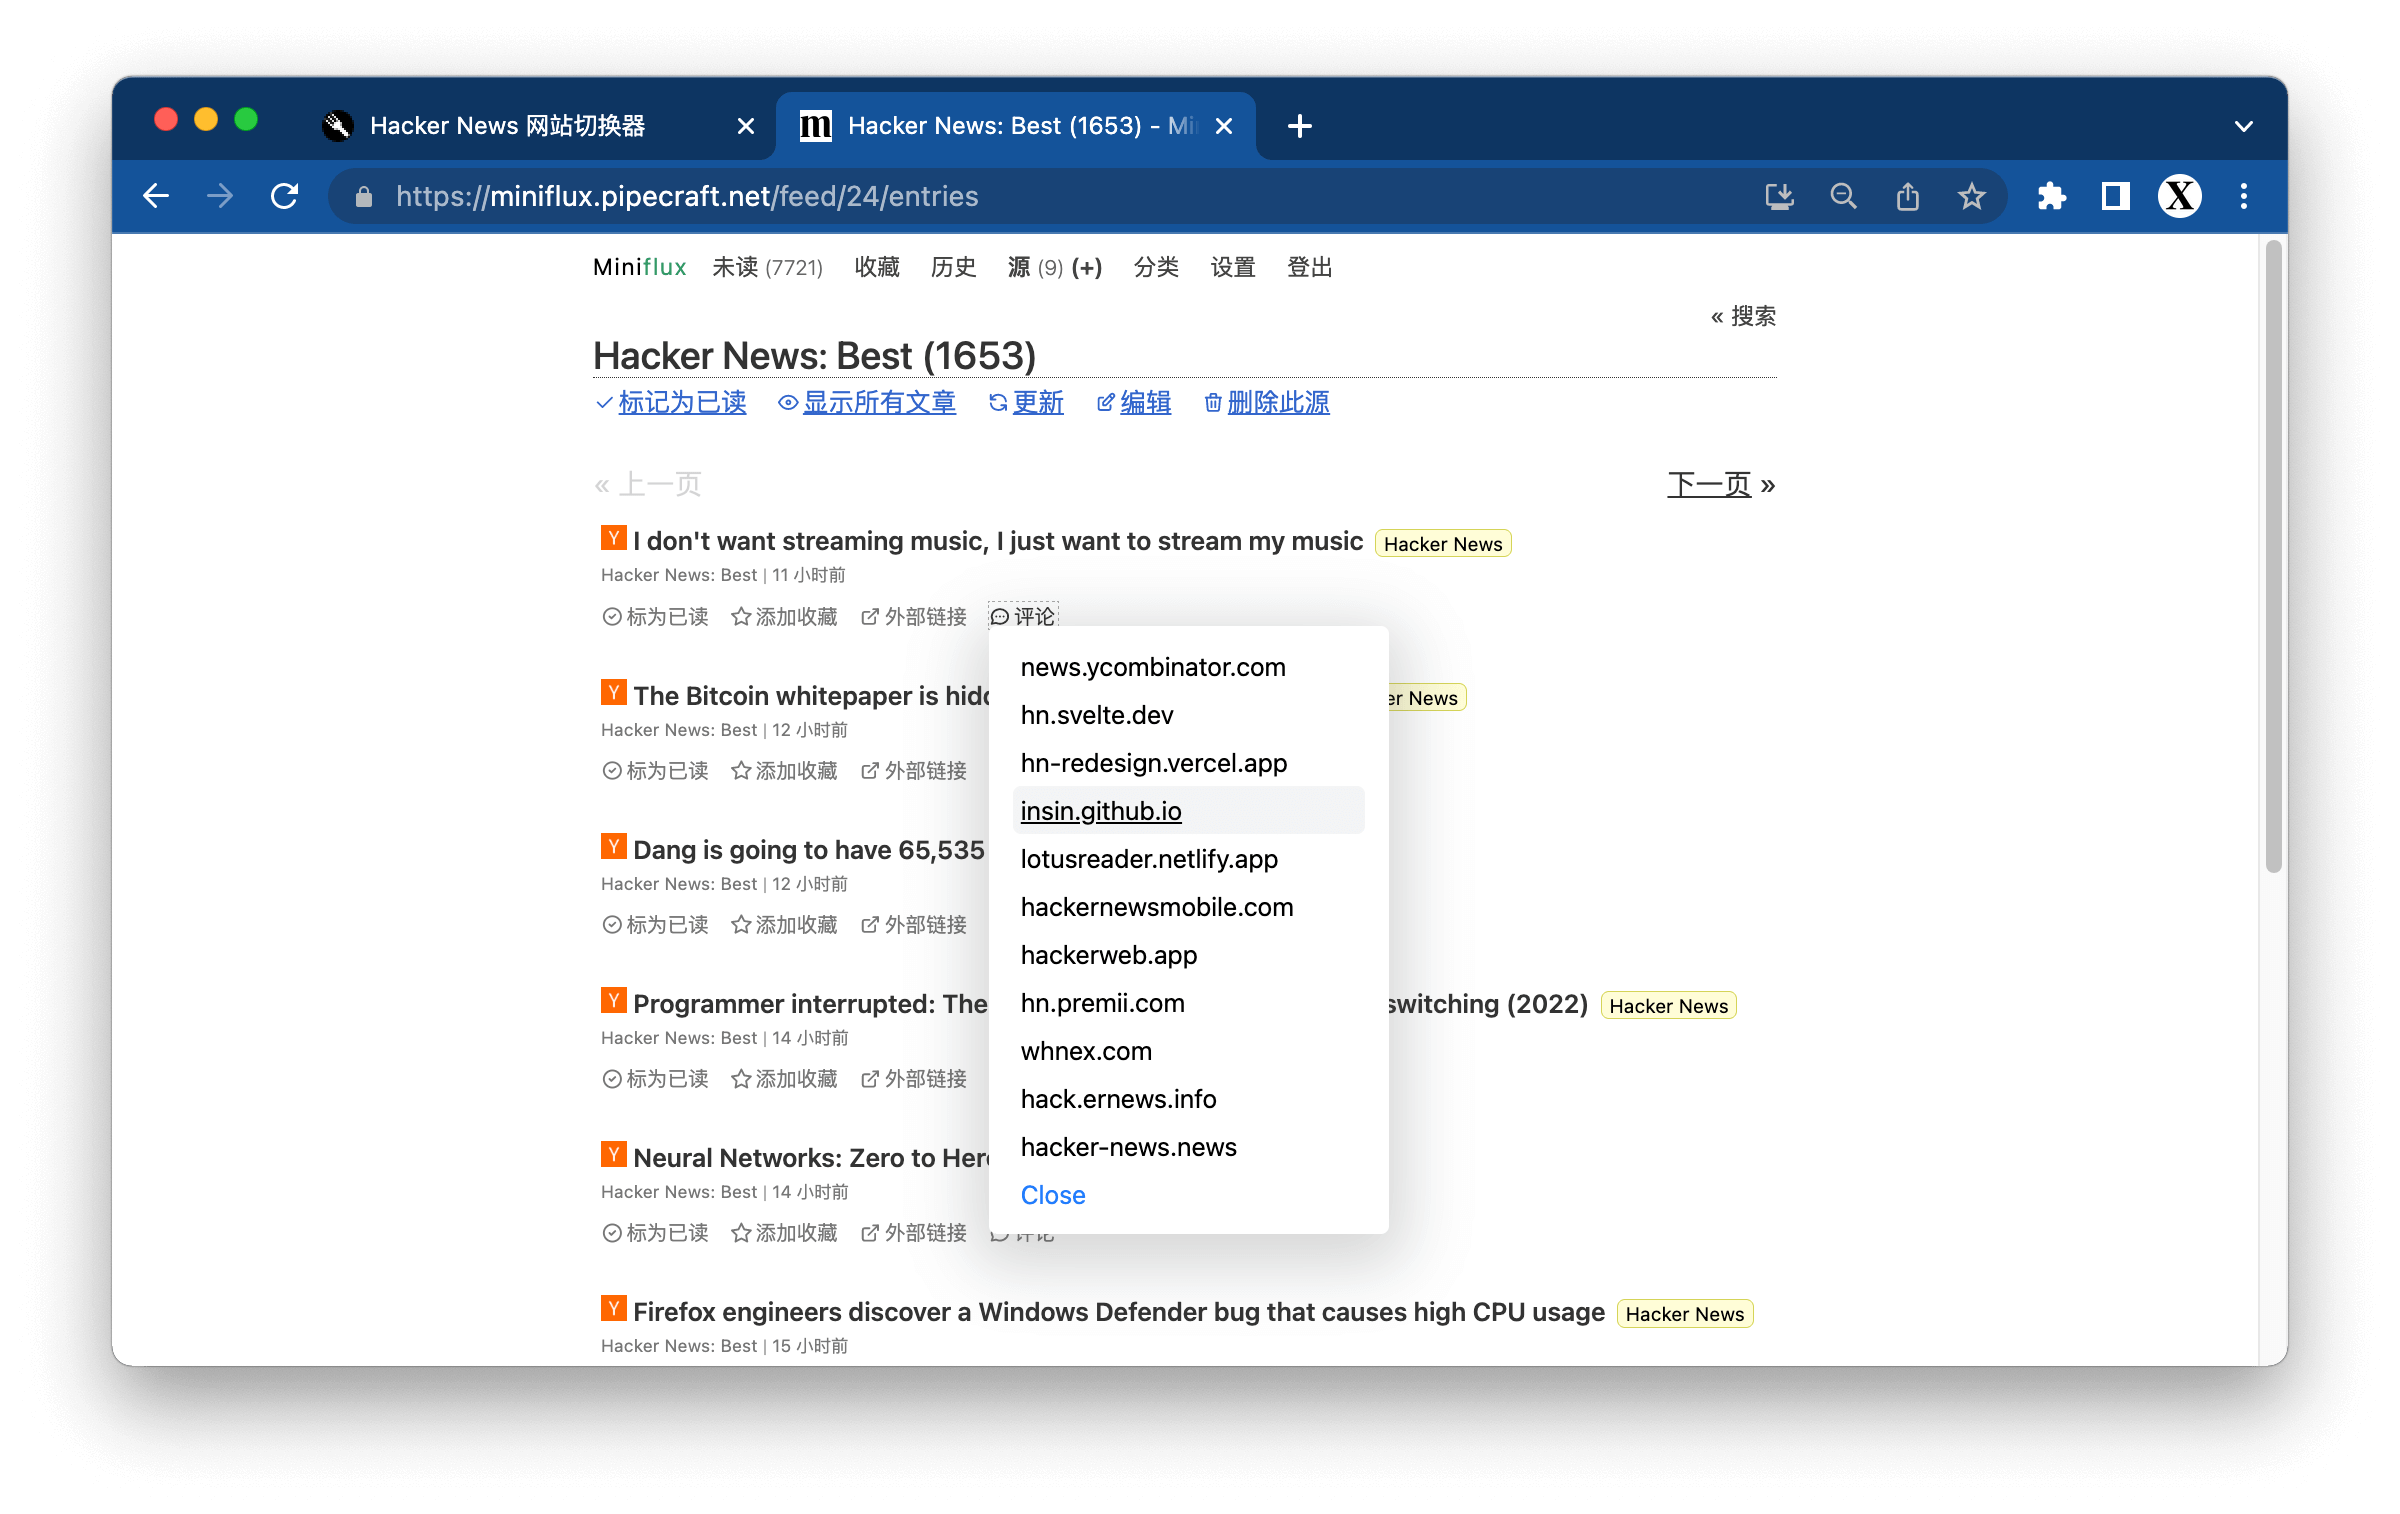Screen dimensions: 2400x1514
Task: Toggle the browser side panel icon
Action: 2115,196
